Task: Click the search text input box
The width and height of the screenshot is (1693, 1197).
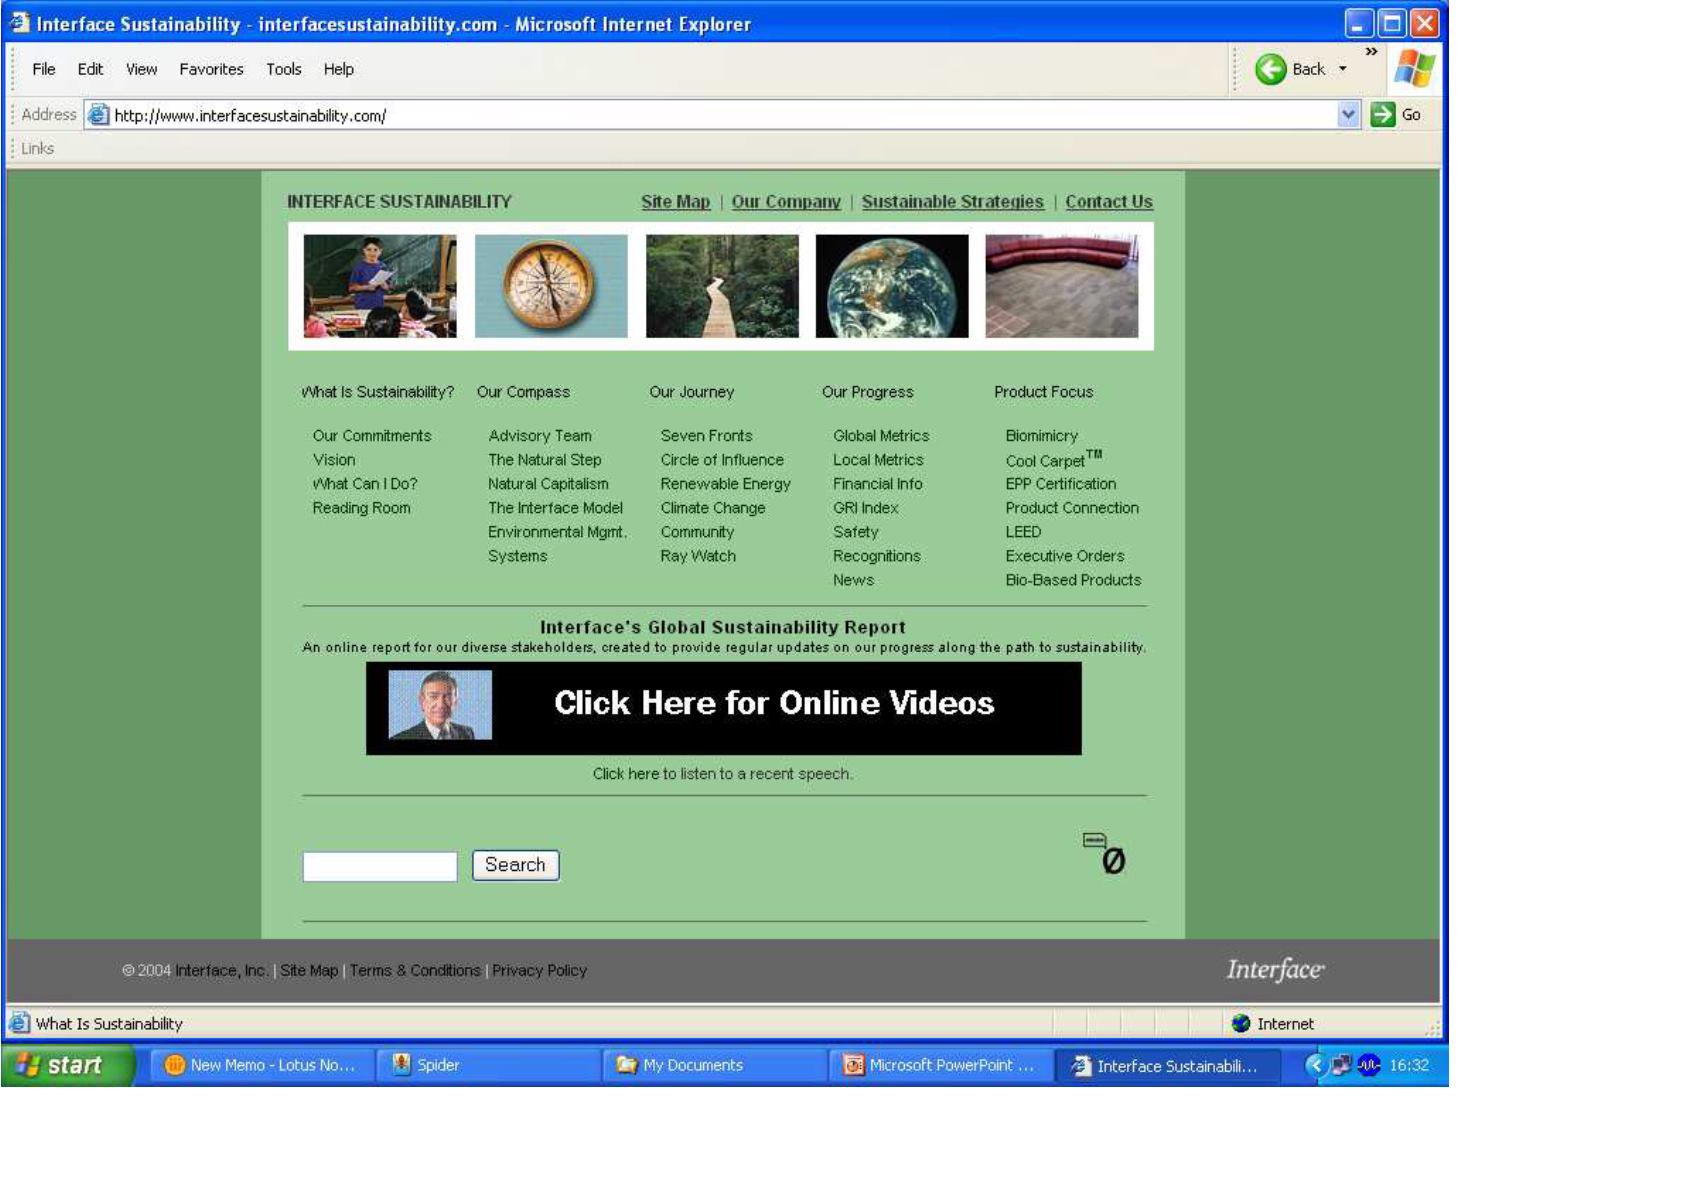Action: pos(380,867)
